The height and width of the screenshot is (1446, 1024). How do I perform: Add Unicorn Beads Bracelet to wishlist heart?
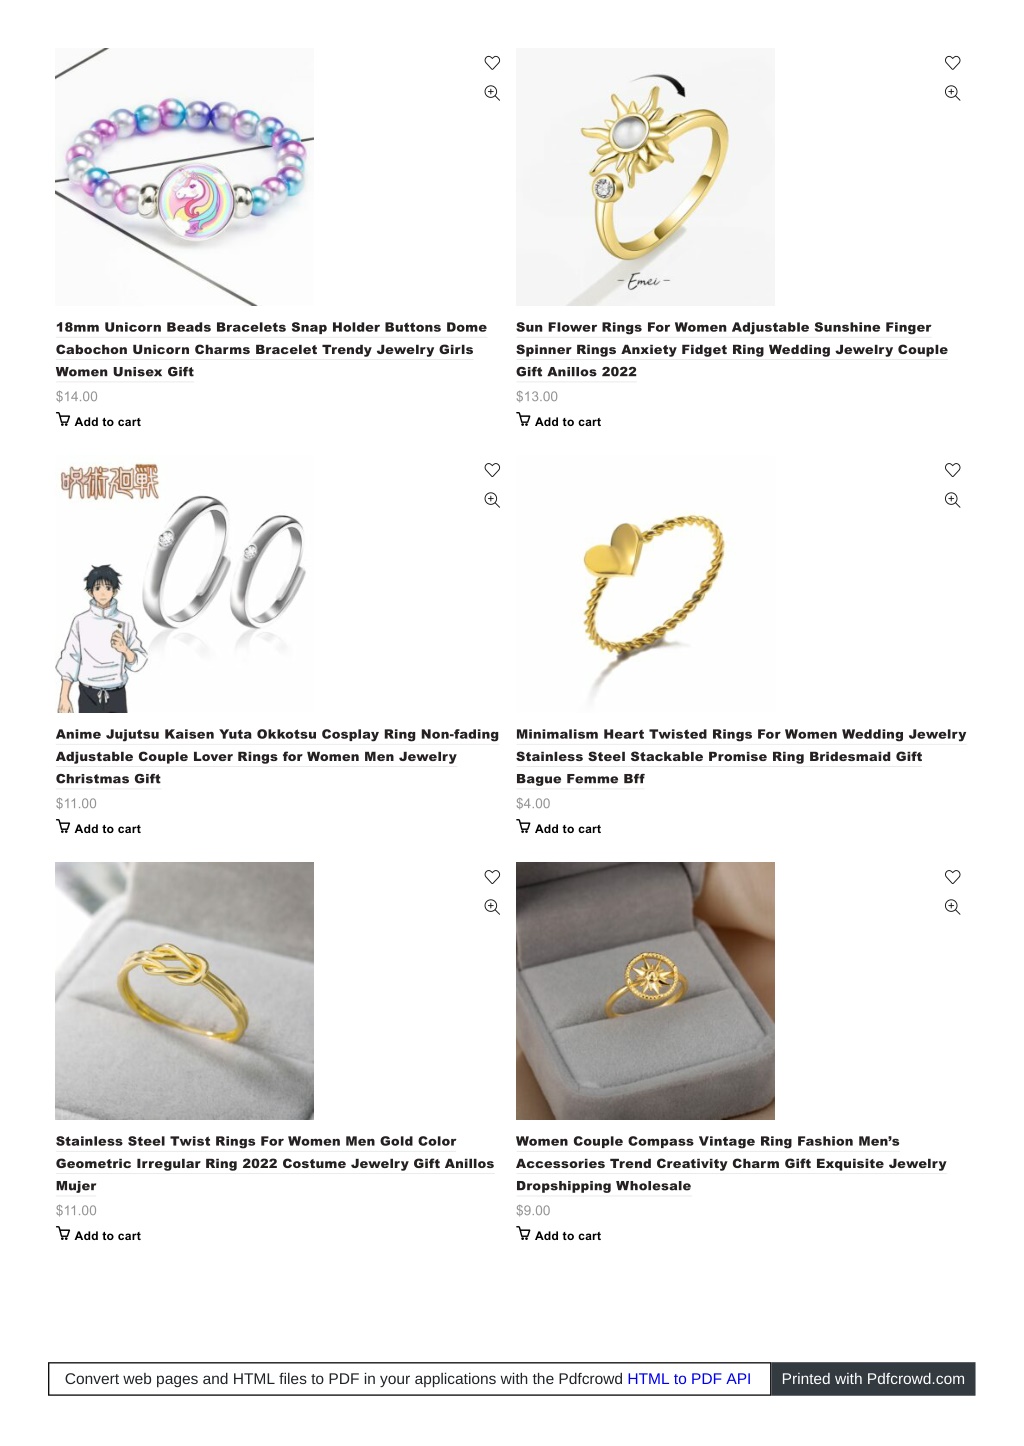(492, 63)
